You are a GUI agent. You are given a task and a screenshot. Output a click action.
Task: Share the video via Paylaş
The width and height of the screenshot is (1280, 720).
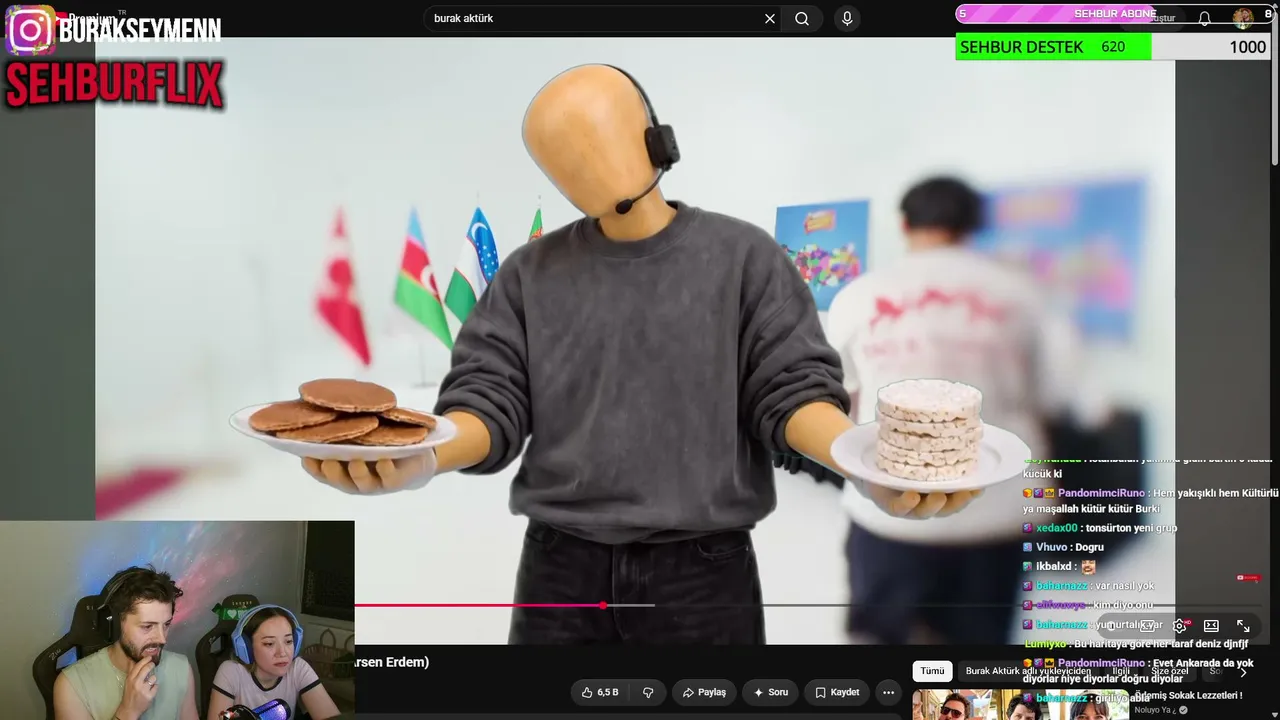coord(704,692)
